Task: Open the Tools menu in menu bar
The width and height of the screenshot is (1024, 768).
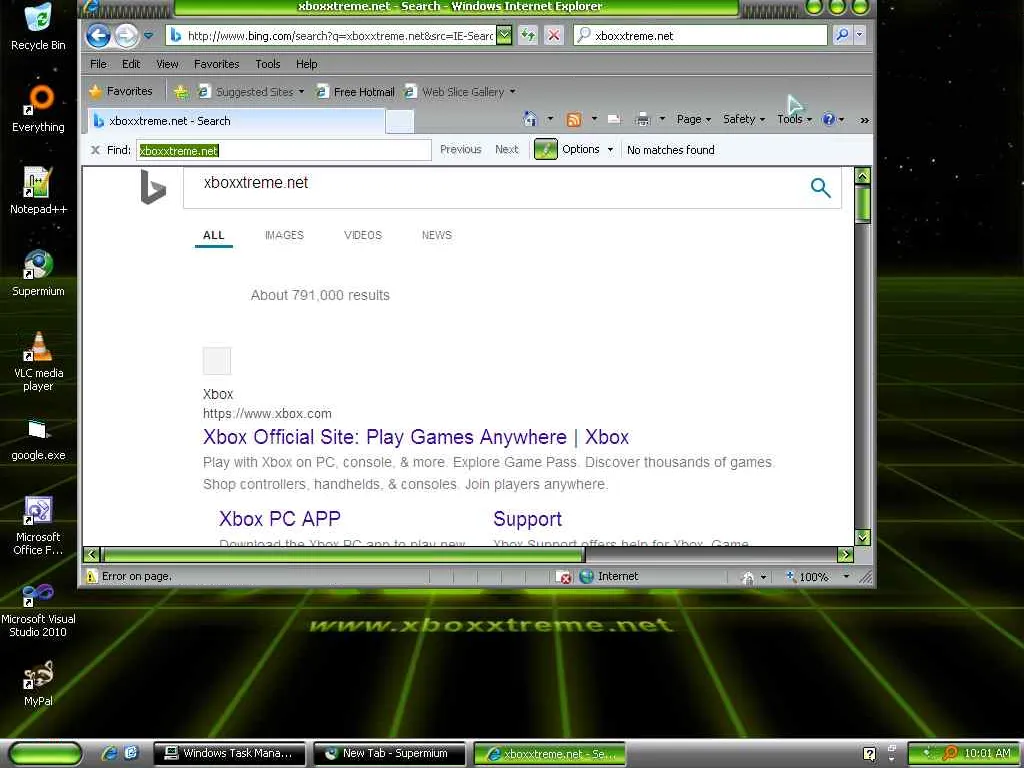Action: [268, 64]
